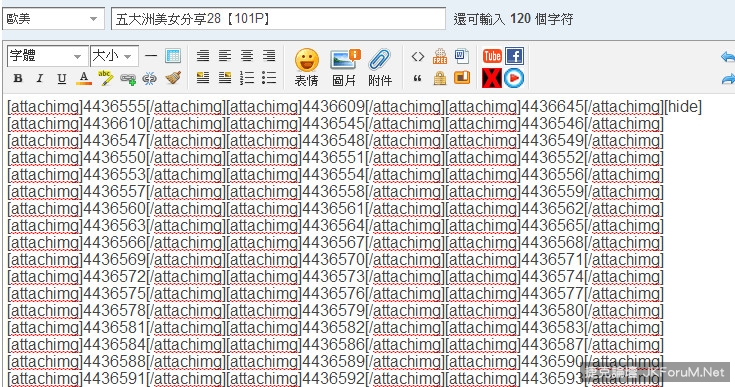Viewport: 735px width, 387px height.
Task: Click attachment code 4436574 in editor
Action: click(x=552, y=276)
